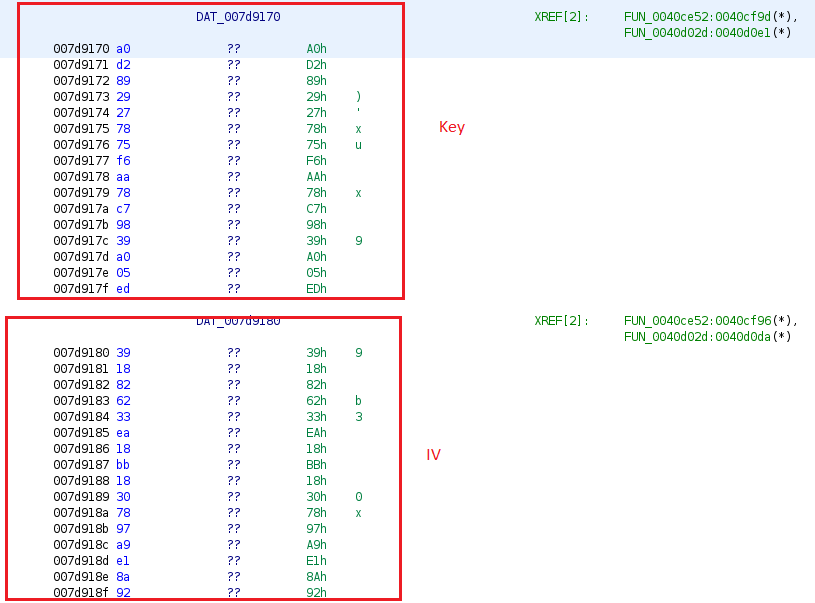
Task: Click 98h value on row 007d917b
Action: coord(317,225)
